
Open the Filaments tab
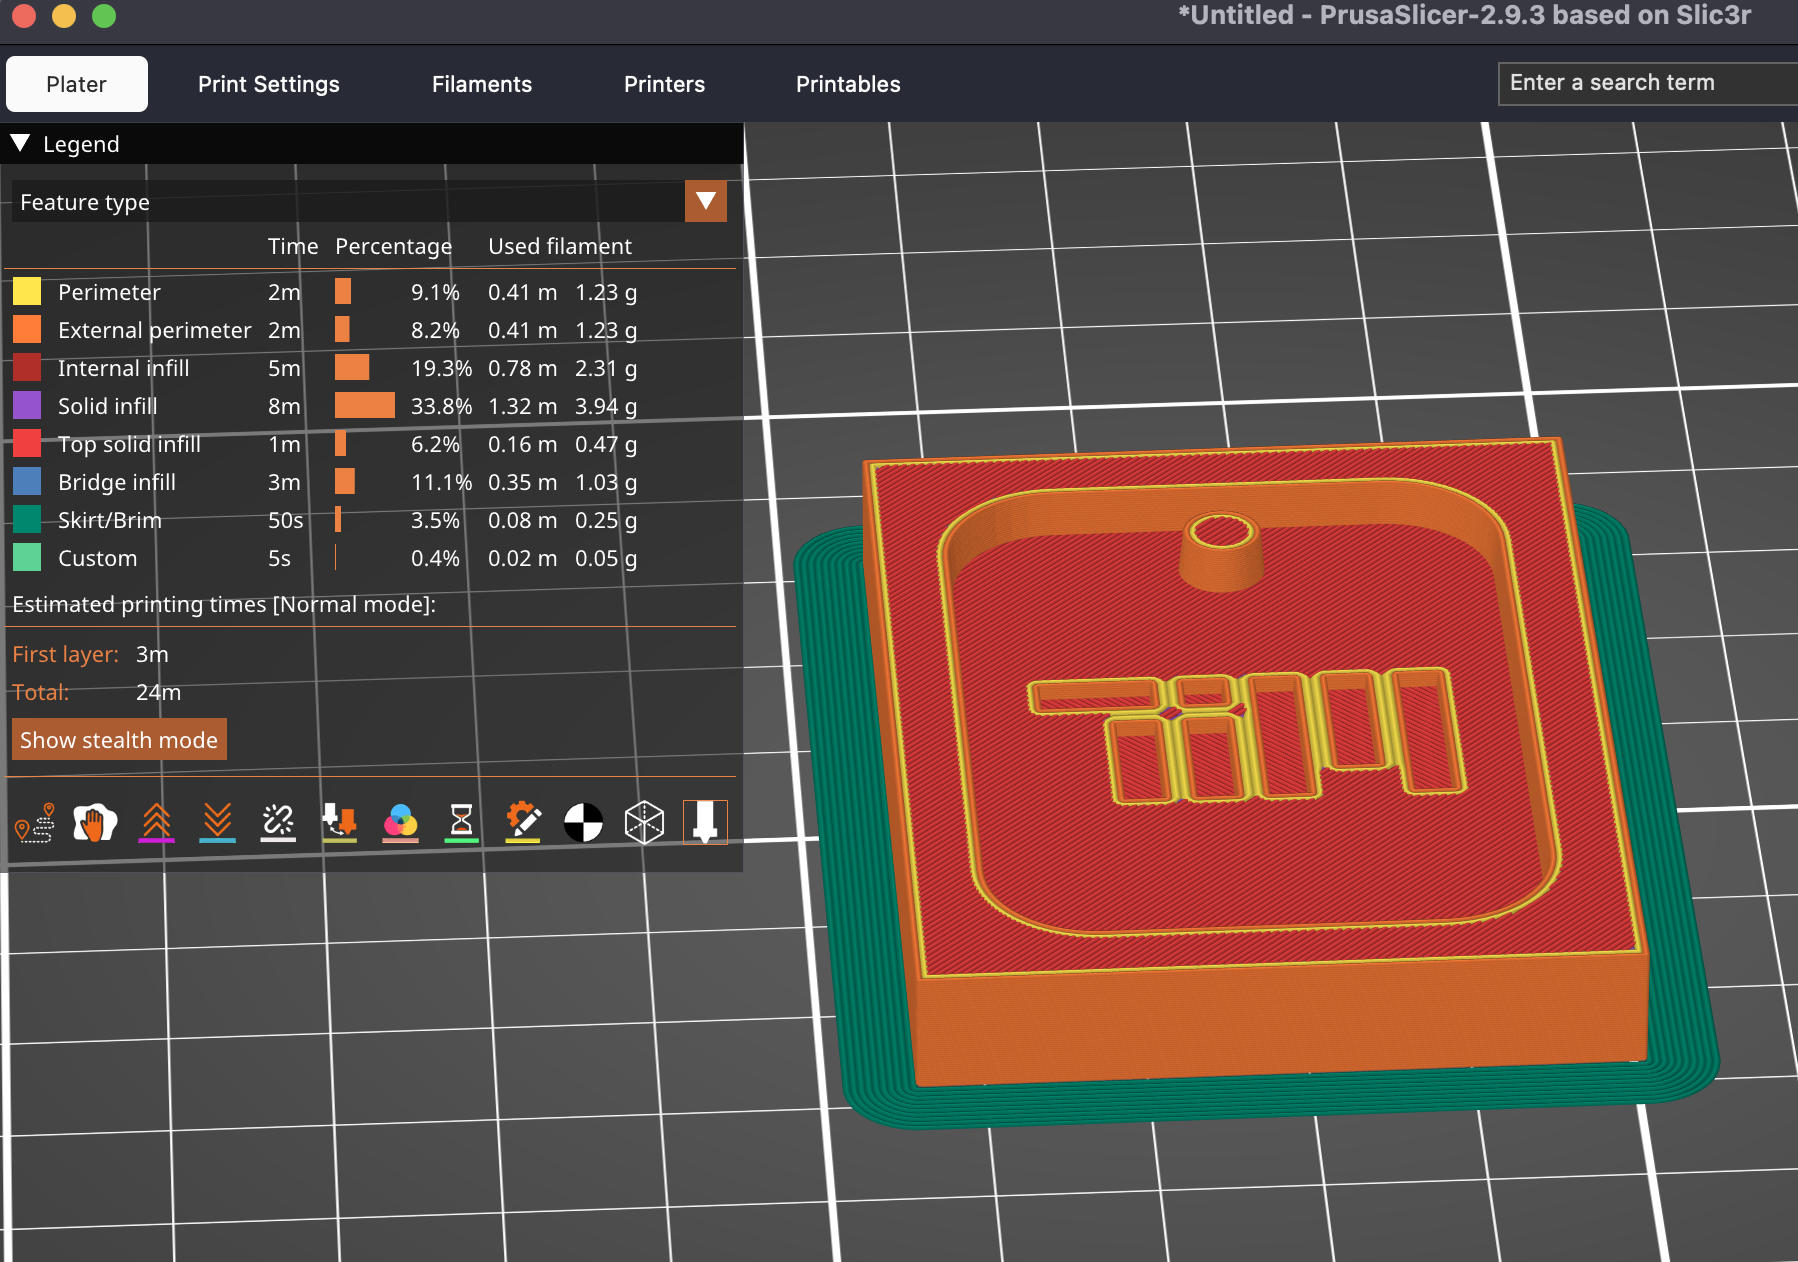pos(481,84)
